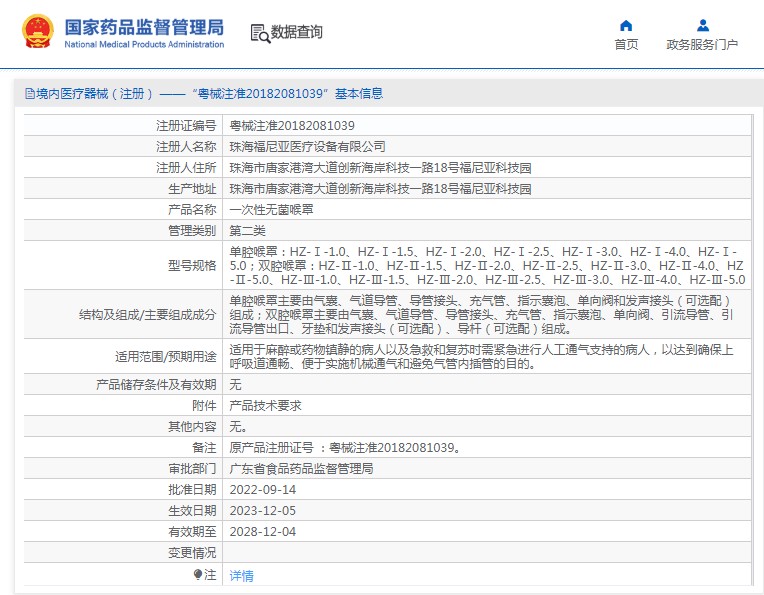This screenshot has width=764, height=595.
Task: Click the 审批部门 value 广东省食品药品监督管理局
Action: [x=301, y=468]
